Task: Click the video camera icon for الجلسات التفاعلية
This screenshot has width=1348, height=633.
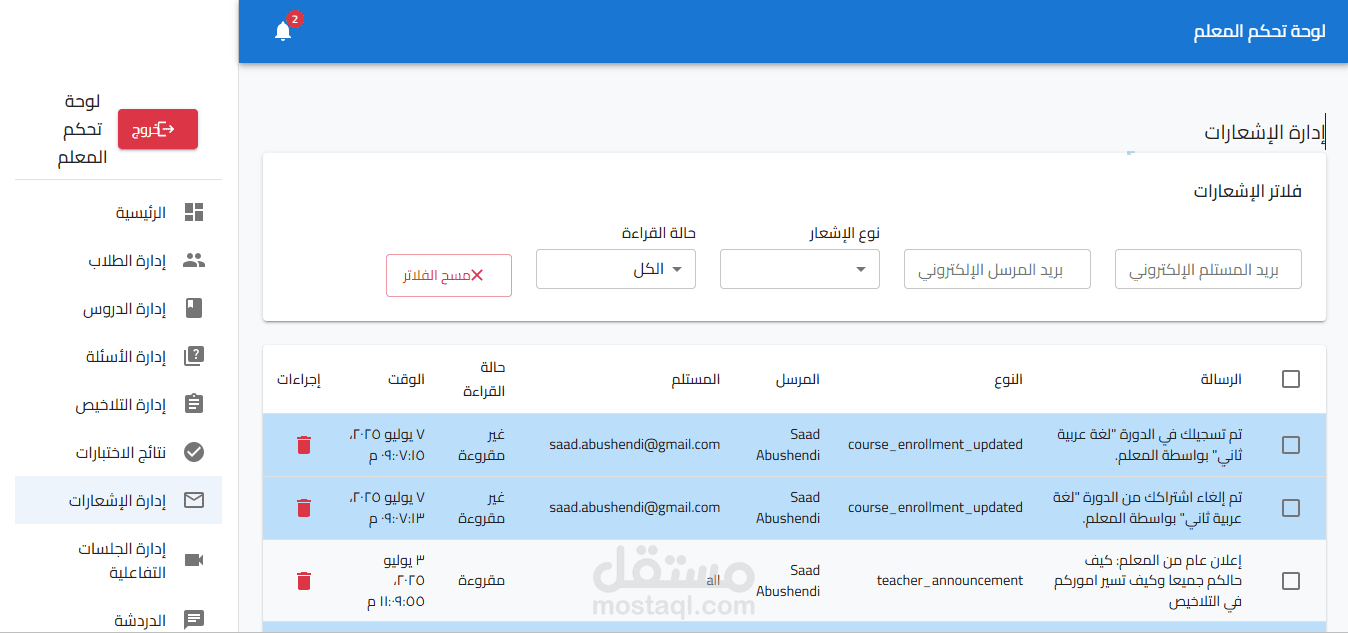Action: [194, 560]
